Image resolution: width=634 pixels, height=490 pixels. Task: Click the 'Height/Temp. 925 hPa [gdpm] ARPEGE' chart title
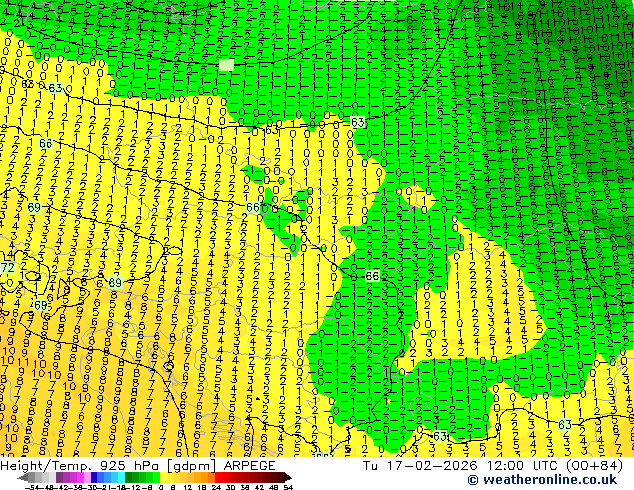coord(137,465)
